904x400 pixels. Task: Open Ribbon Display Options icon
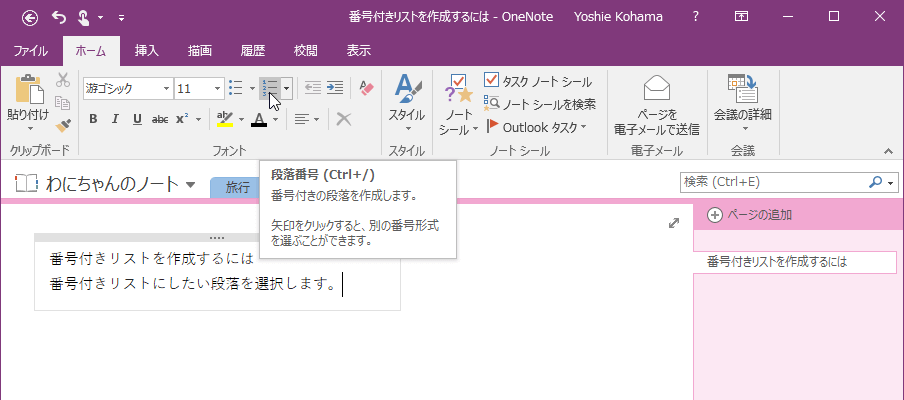click(x=741, y=17)
